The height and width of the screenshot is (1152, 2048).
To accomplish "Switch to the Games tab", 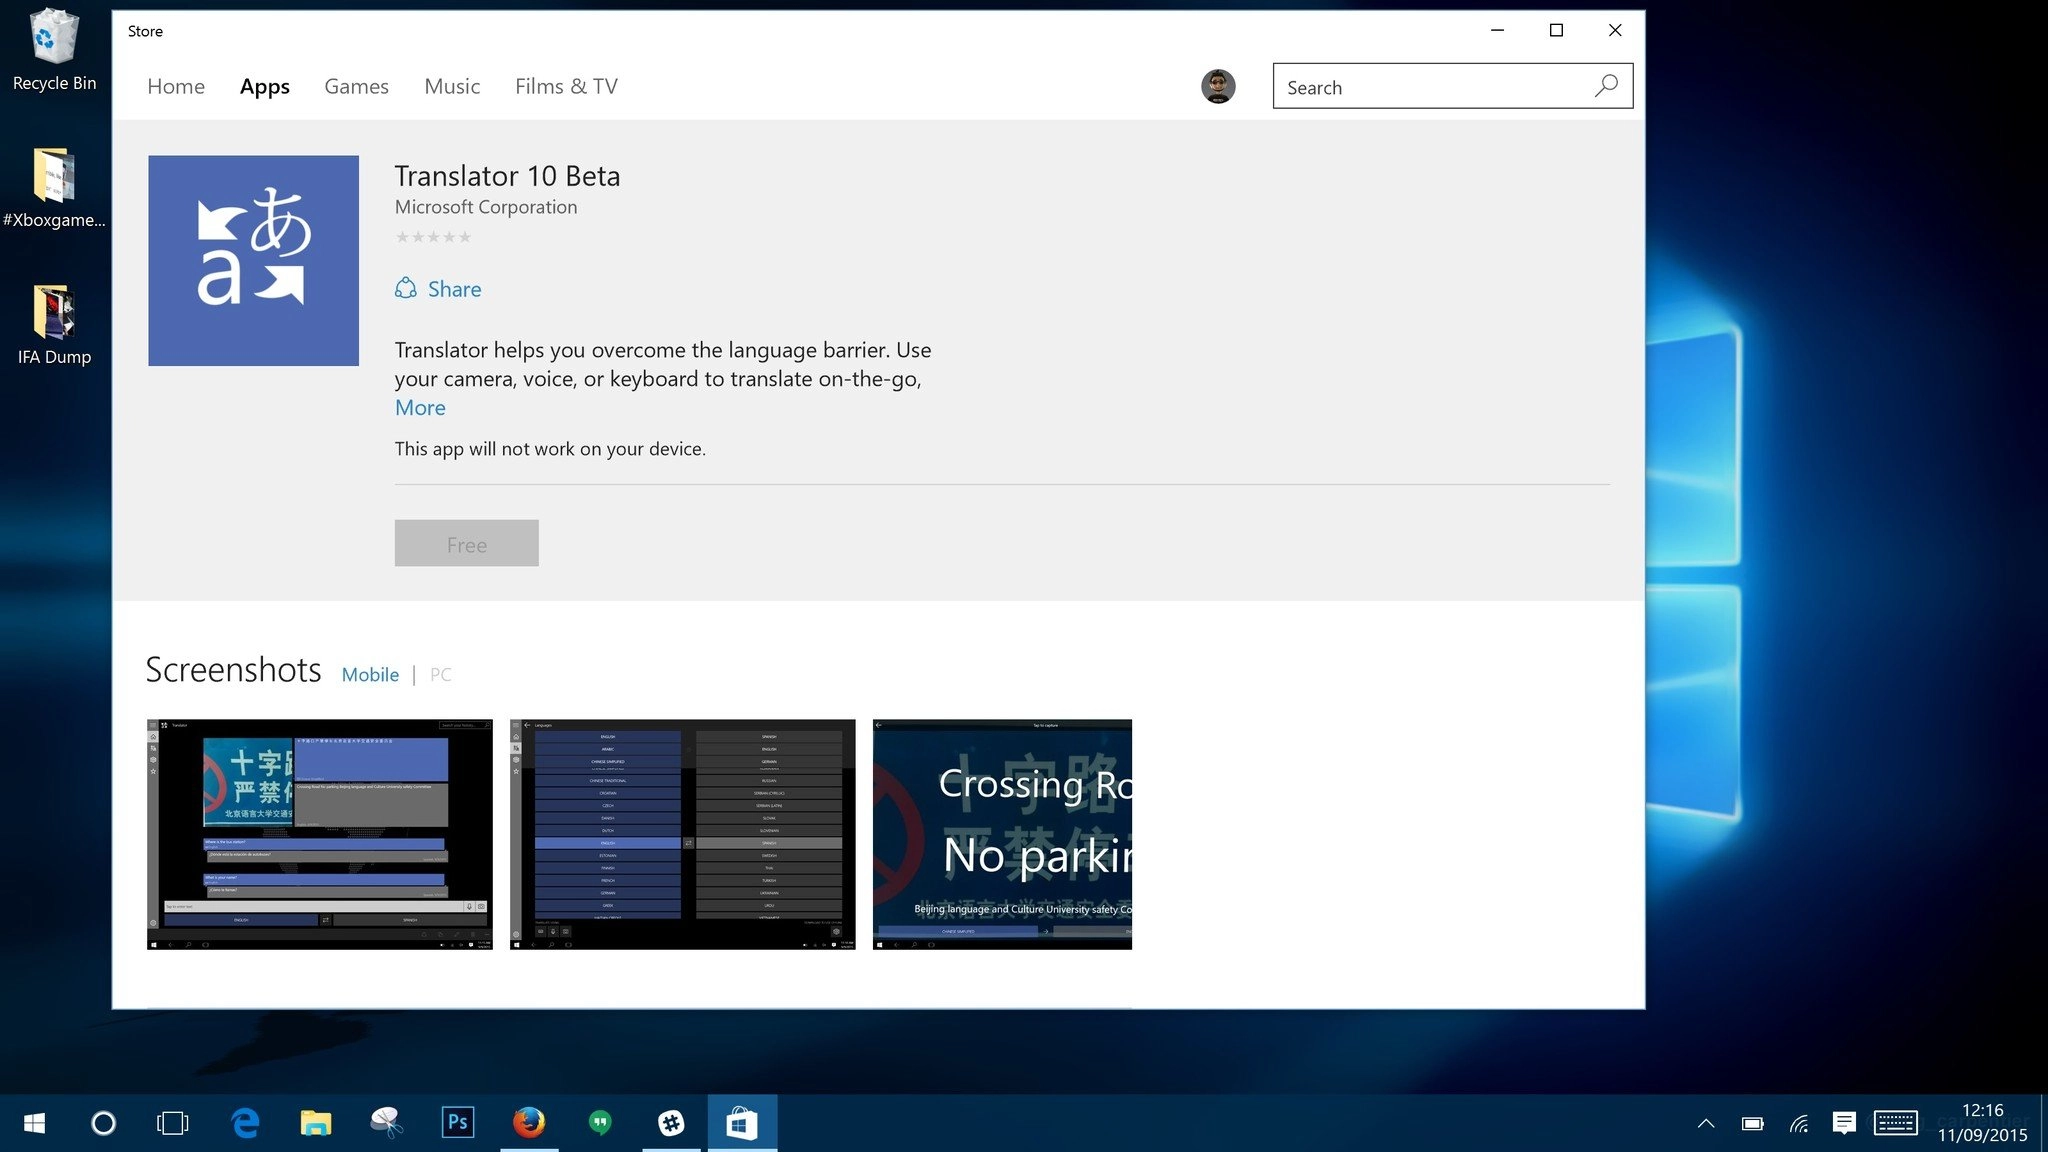I will point(356,87).
